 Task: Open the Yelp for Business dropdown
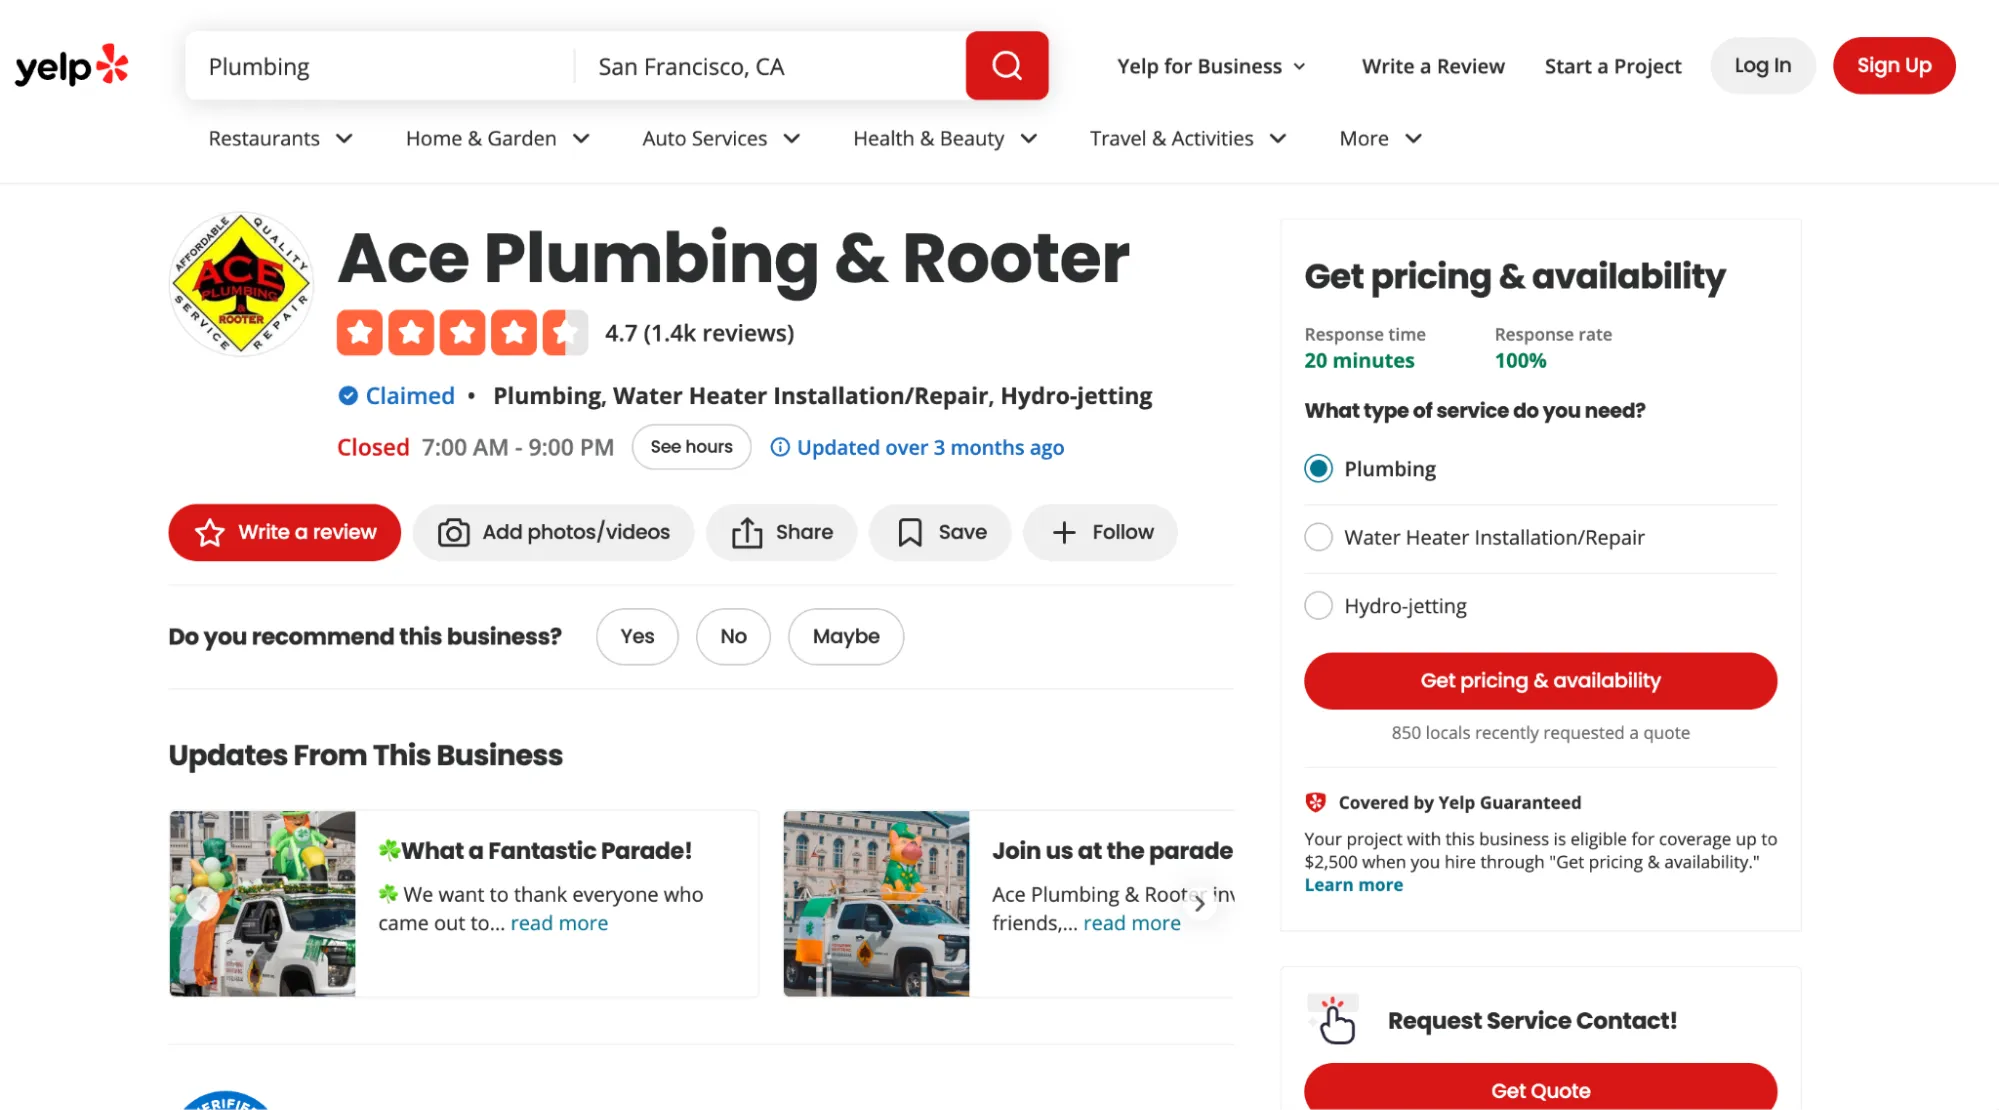(1211, 66)
